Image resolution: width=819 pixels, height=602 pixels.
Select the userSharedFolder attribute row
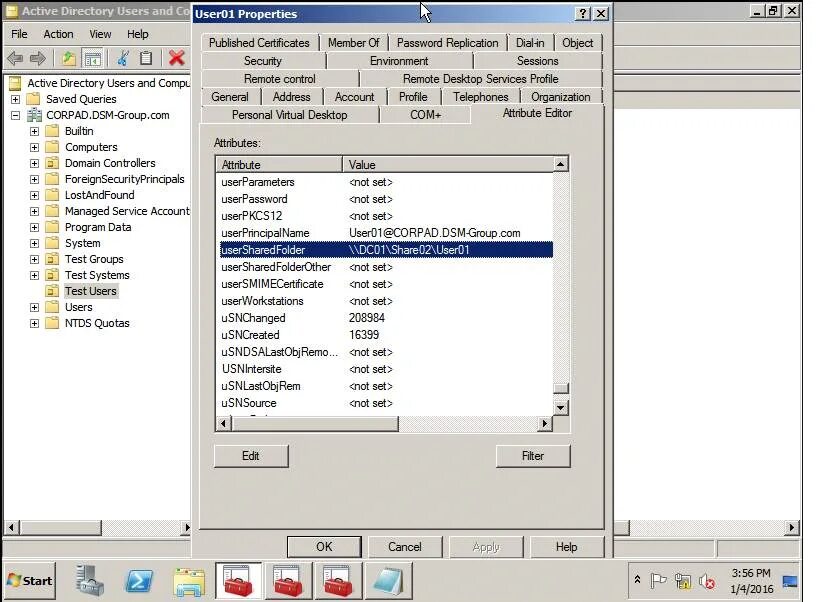pyautogui.click(x=386, y=250)
